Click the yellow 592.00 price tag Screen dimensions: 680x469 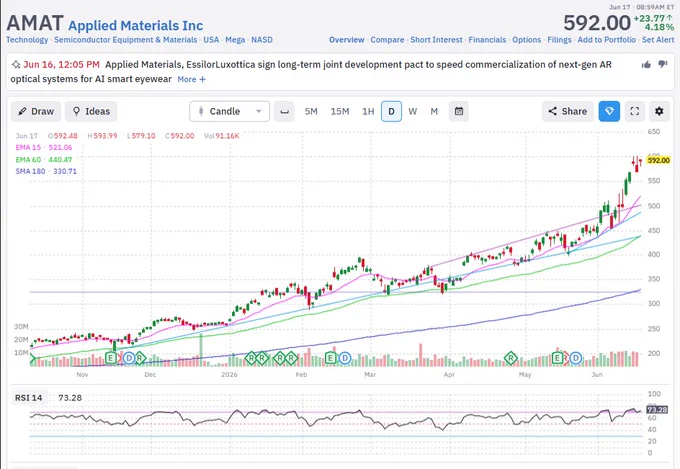658,161
